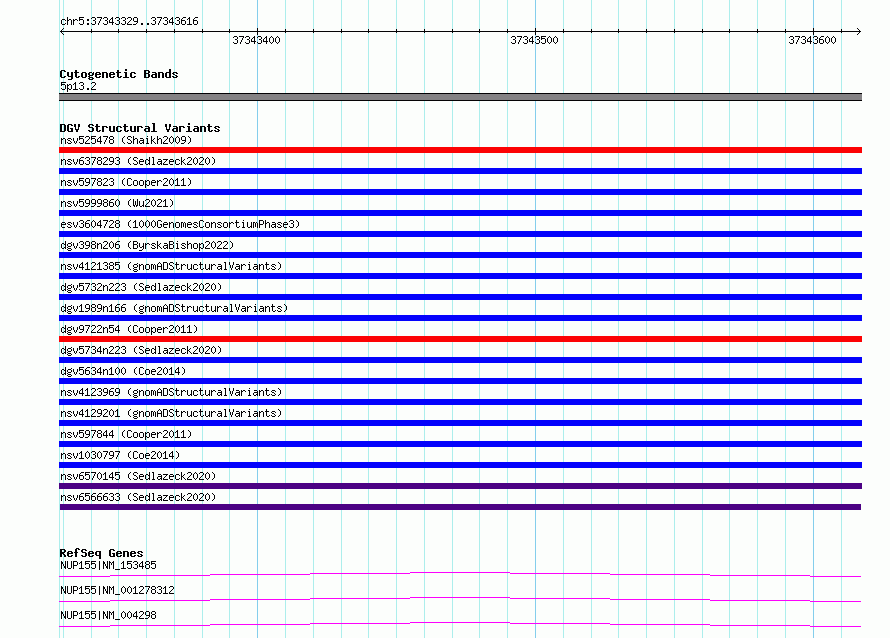Select nsv4121385 (gnomADStructuralVariants) label
The height and width of the screenshot is (638, 890).
tap(171, 266)
